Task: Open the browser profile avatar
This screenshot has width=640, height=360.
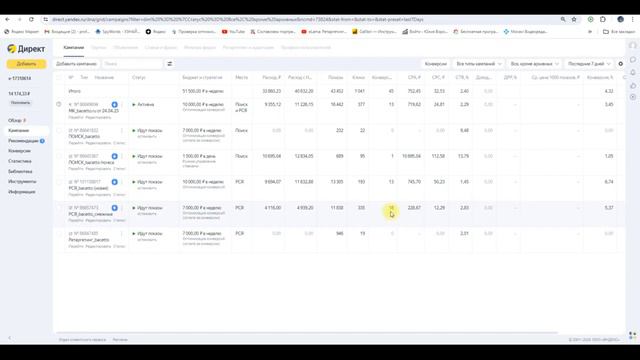Action: pos(620,19)
